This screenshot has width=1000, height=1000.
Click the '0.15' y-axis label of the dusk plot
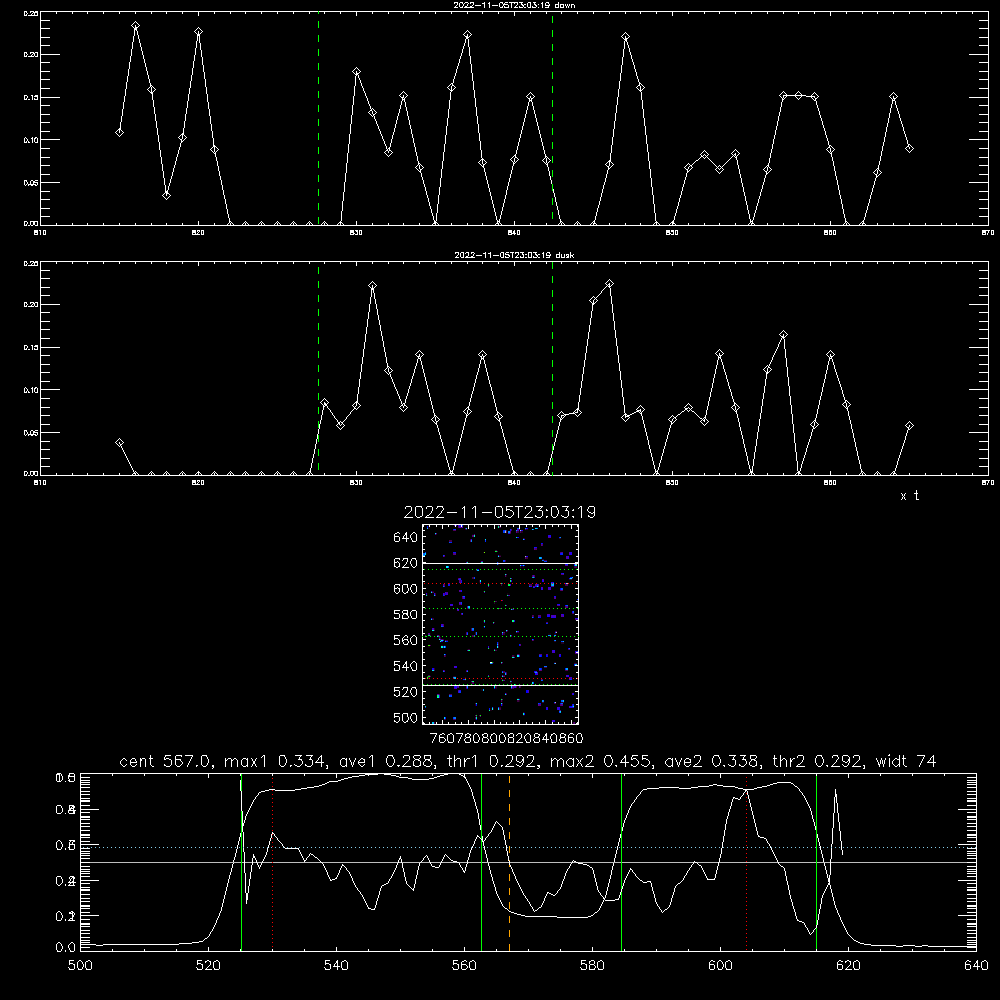31,348
